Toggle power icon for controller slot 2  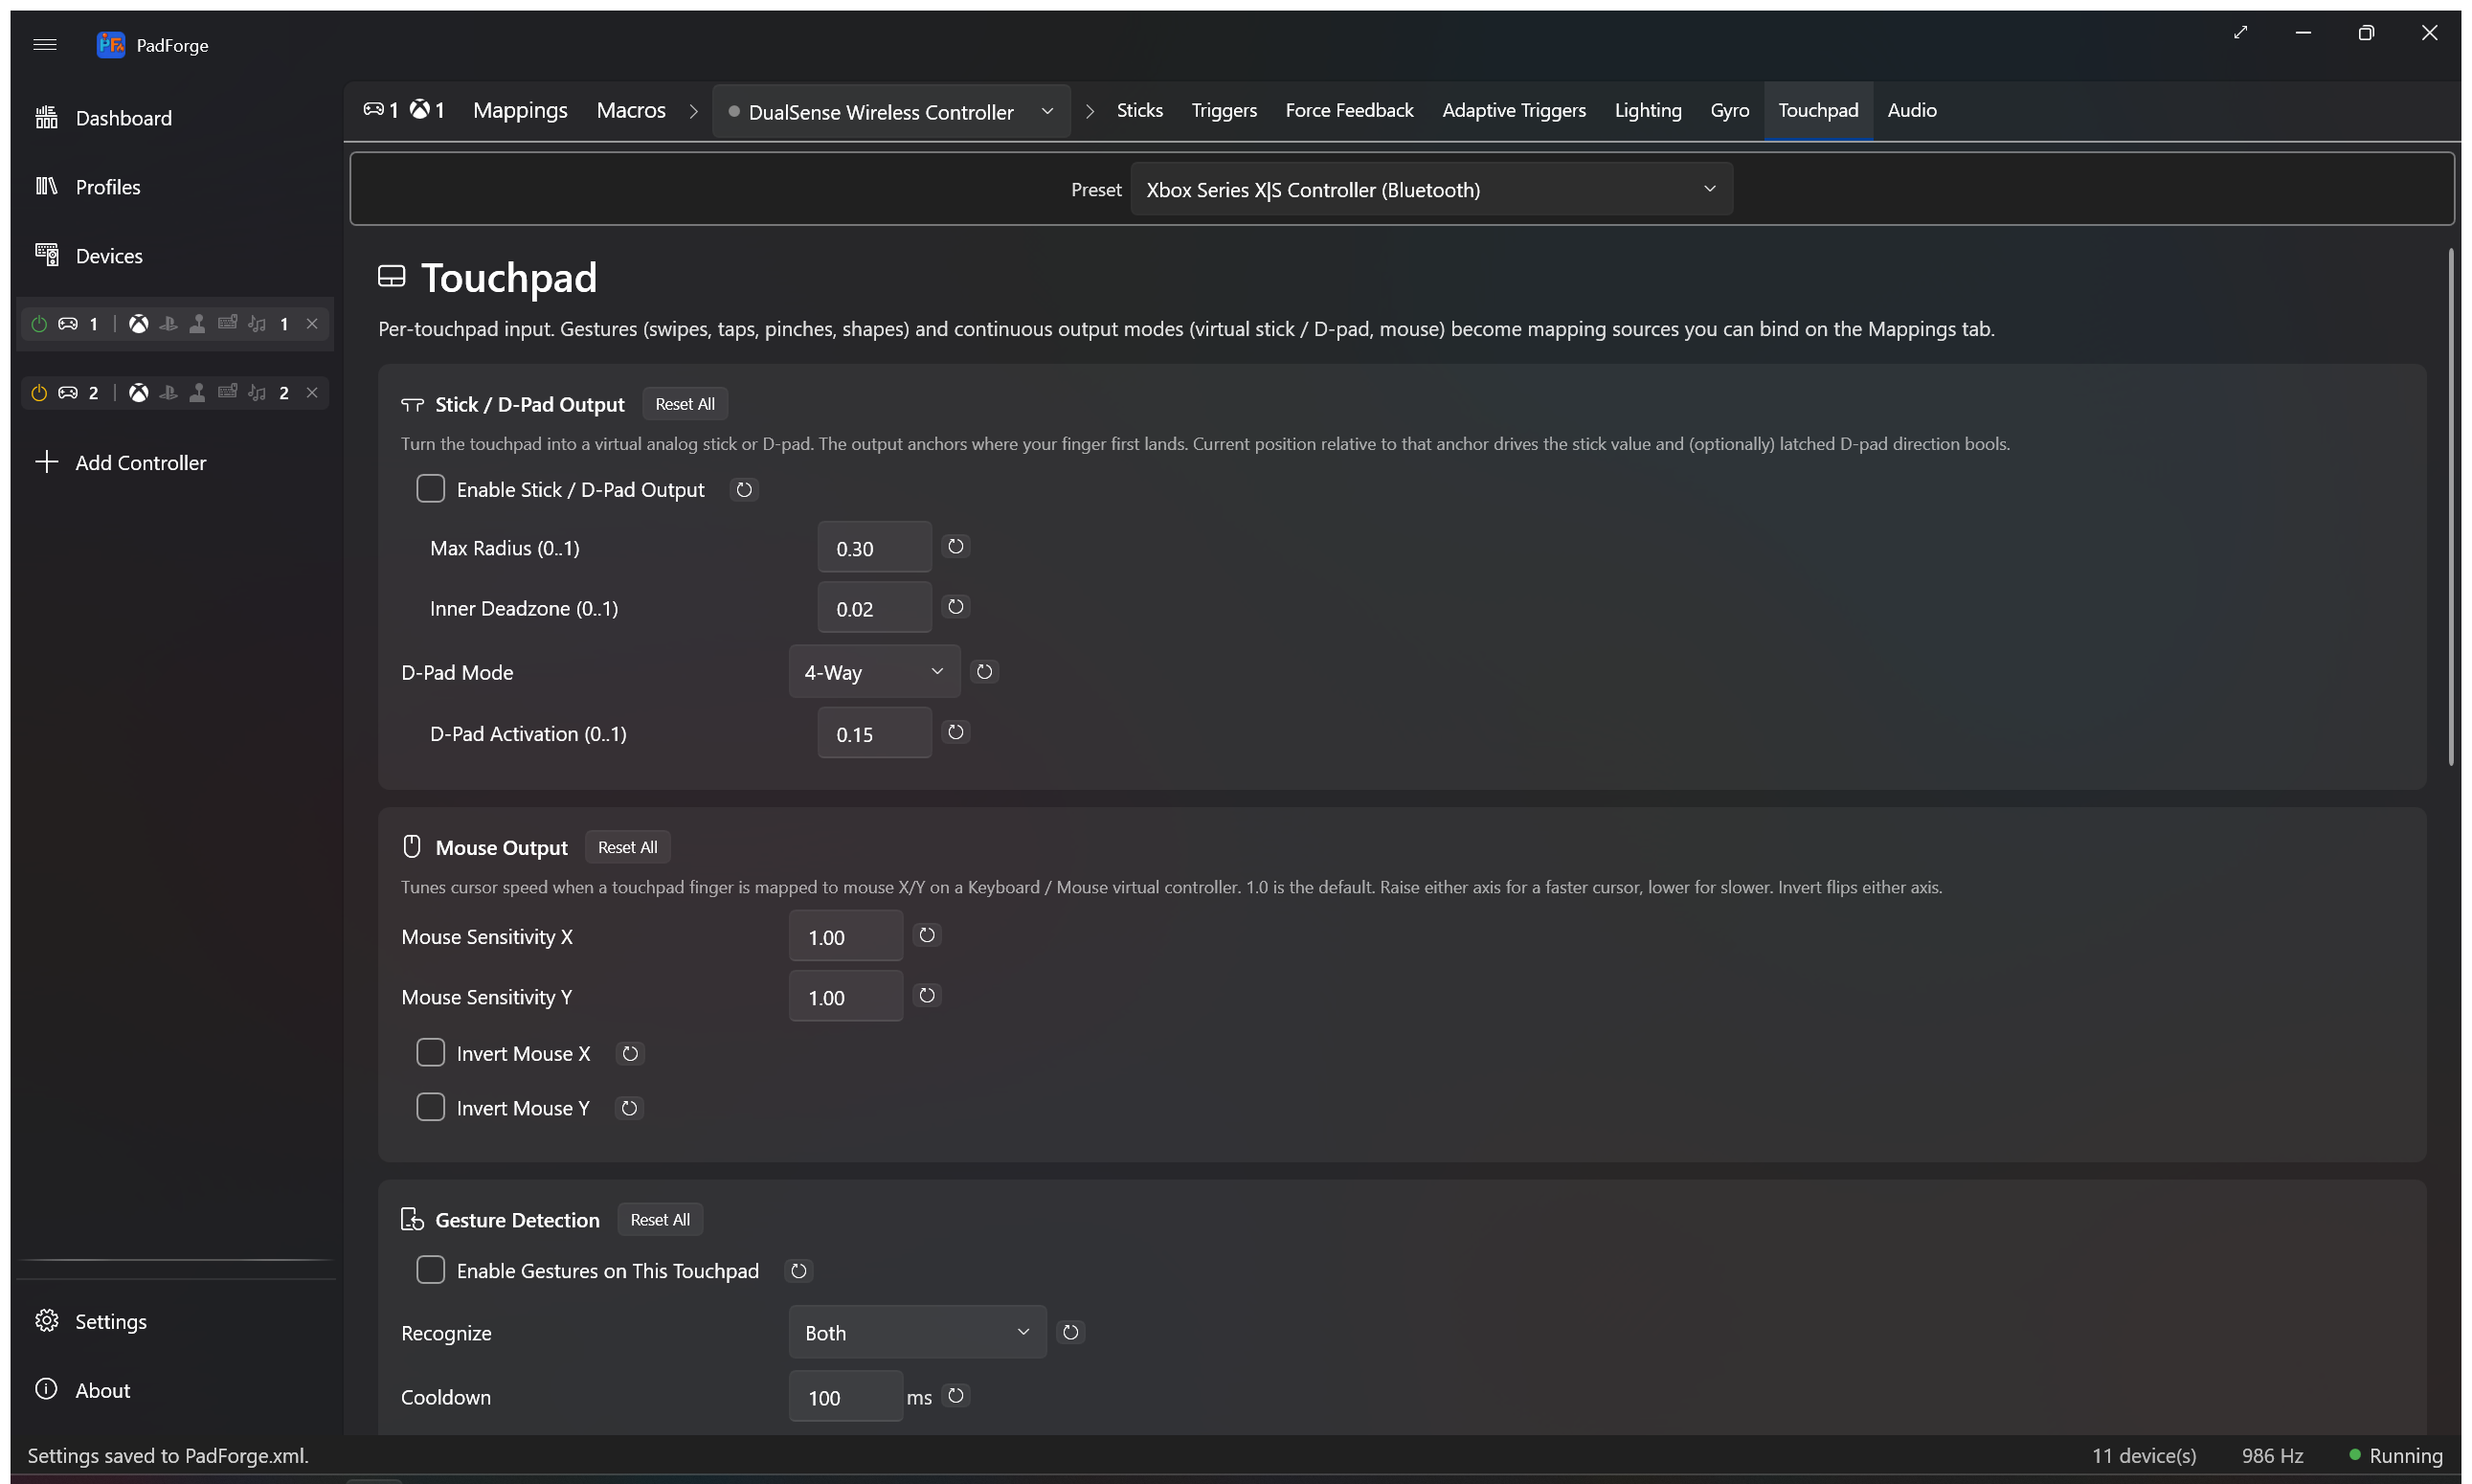click(x=39, y=393)
